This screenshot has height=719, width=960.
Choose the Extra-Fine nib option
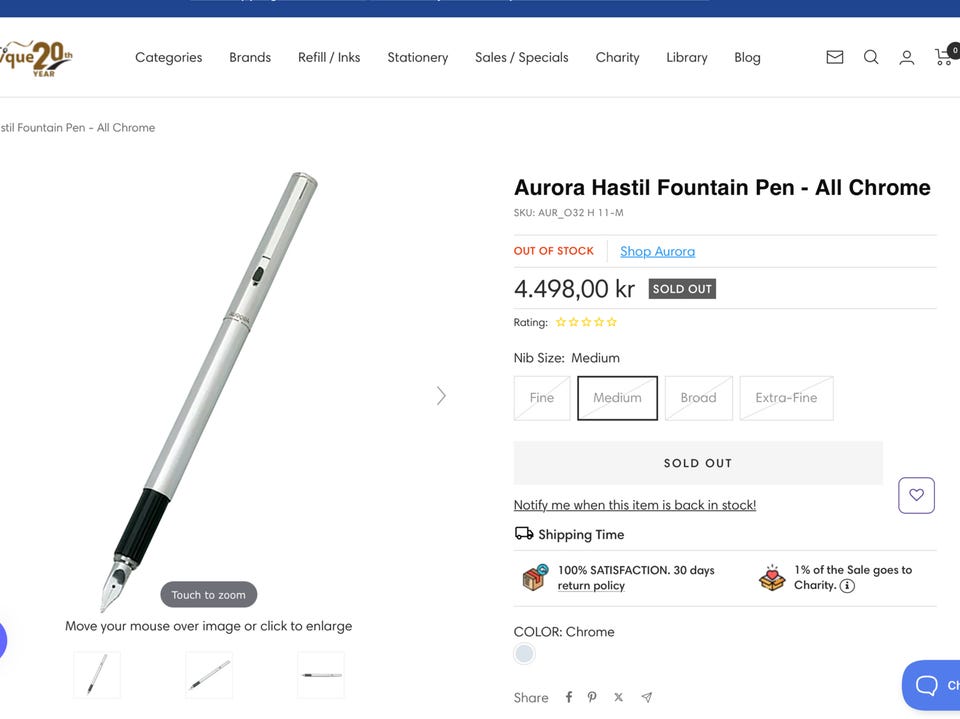click(786, 398)
